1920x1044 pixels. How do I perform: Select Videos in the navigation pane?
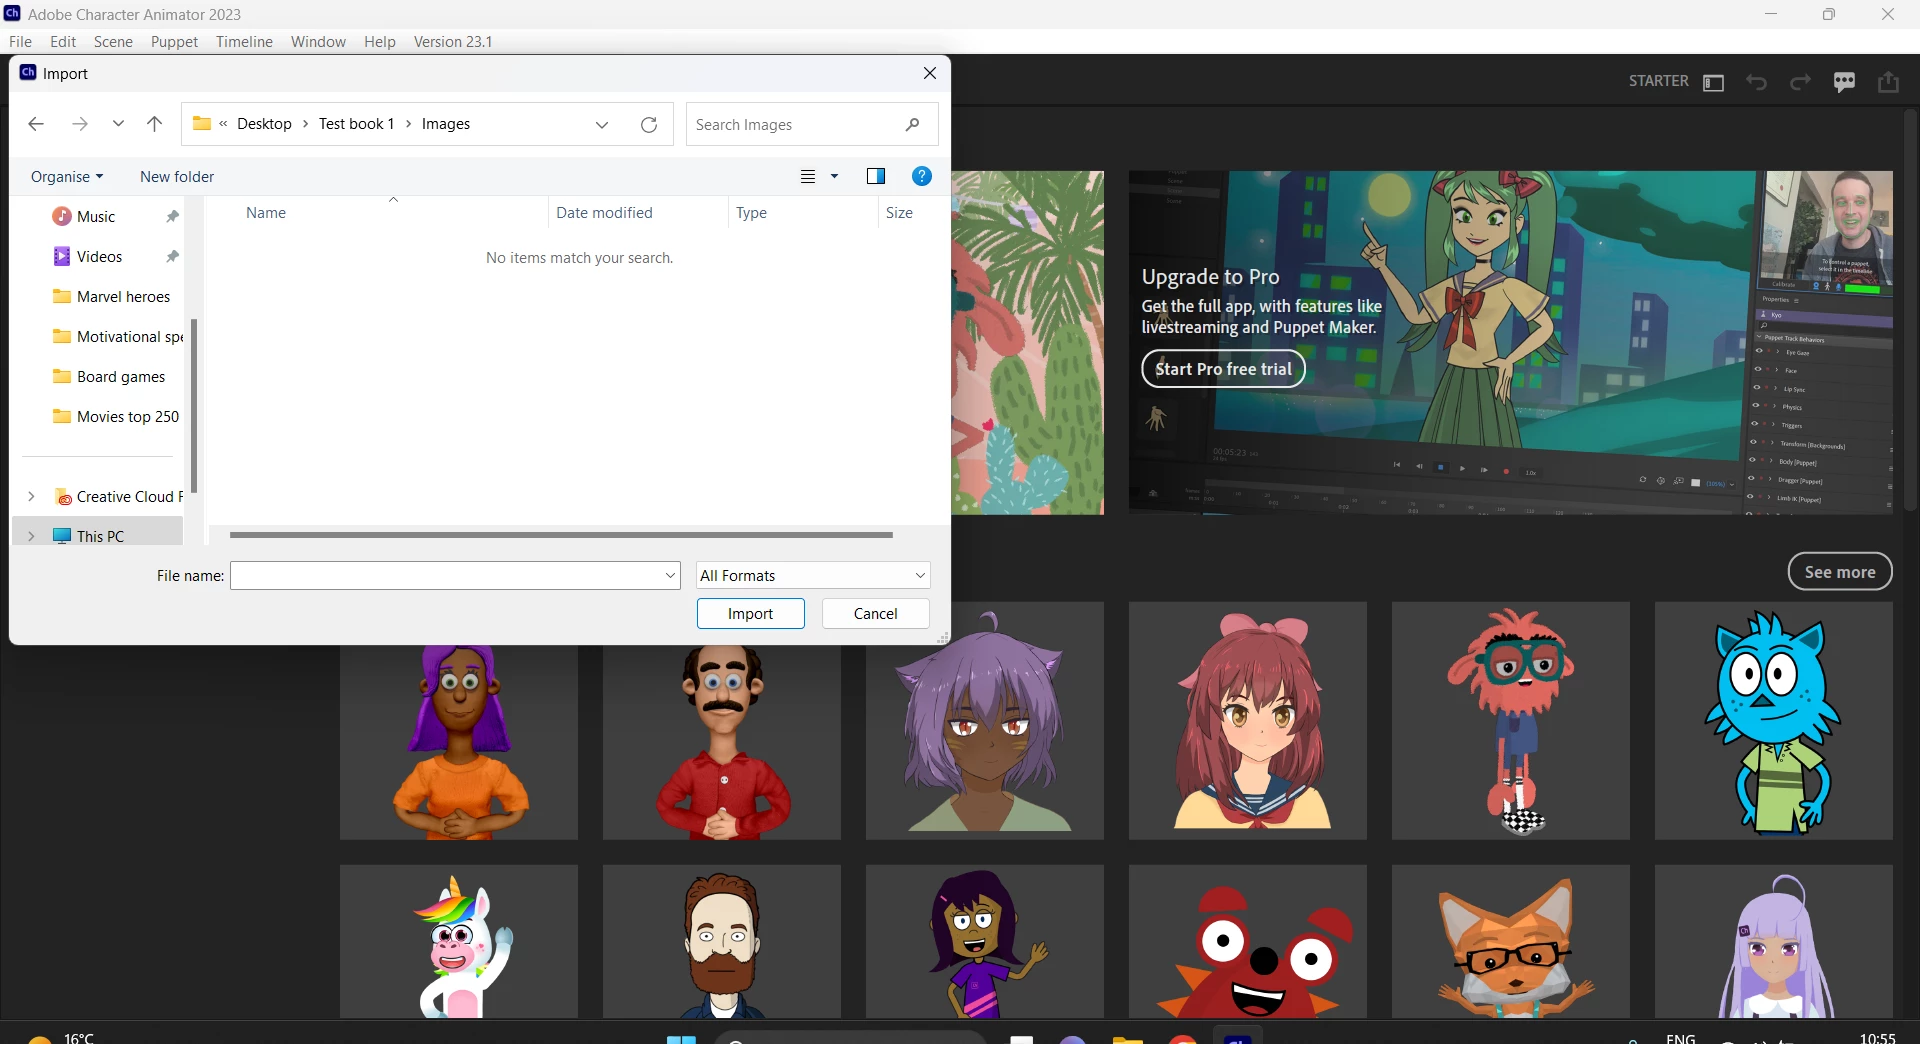pos(99,257)
